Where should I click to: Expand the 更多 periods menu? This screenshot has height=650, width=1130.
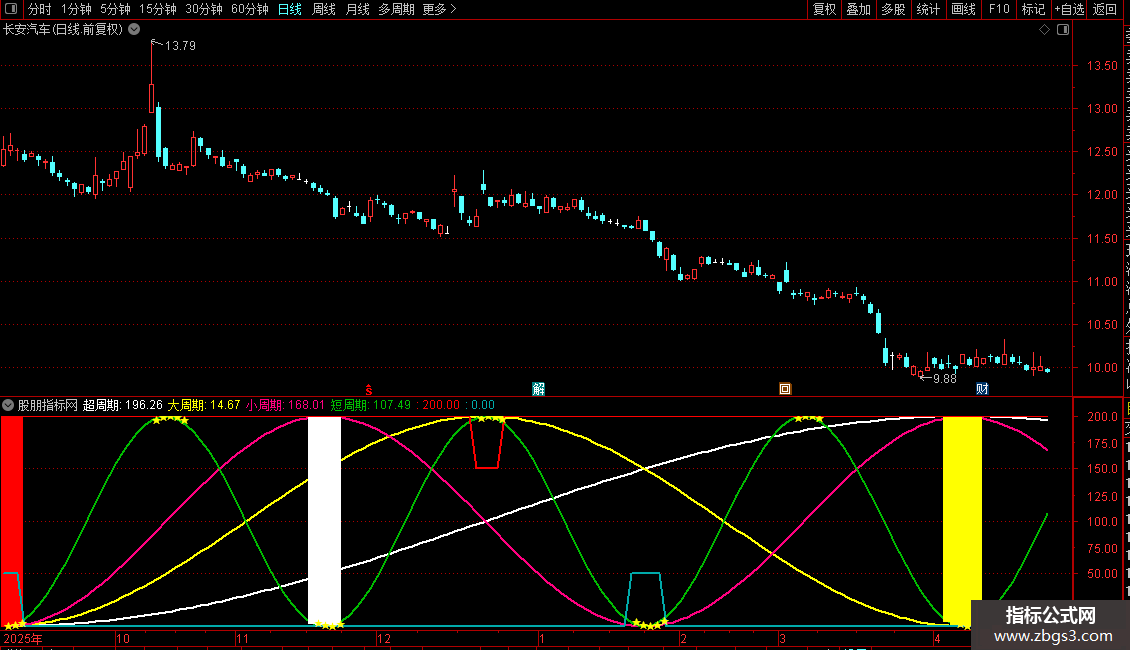click(x=439, y=9)
